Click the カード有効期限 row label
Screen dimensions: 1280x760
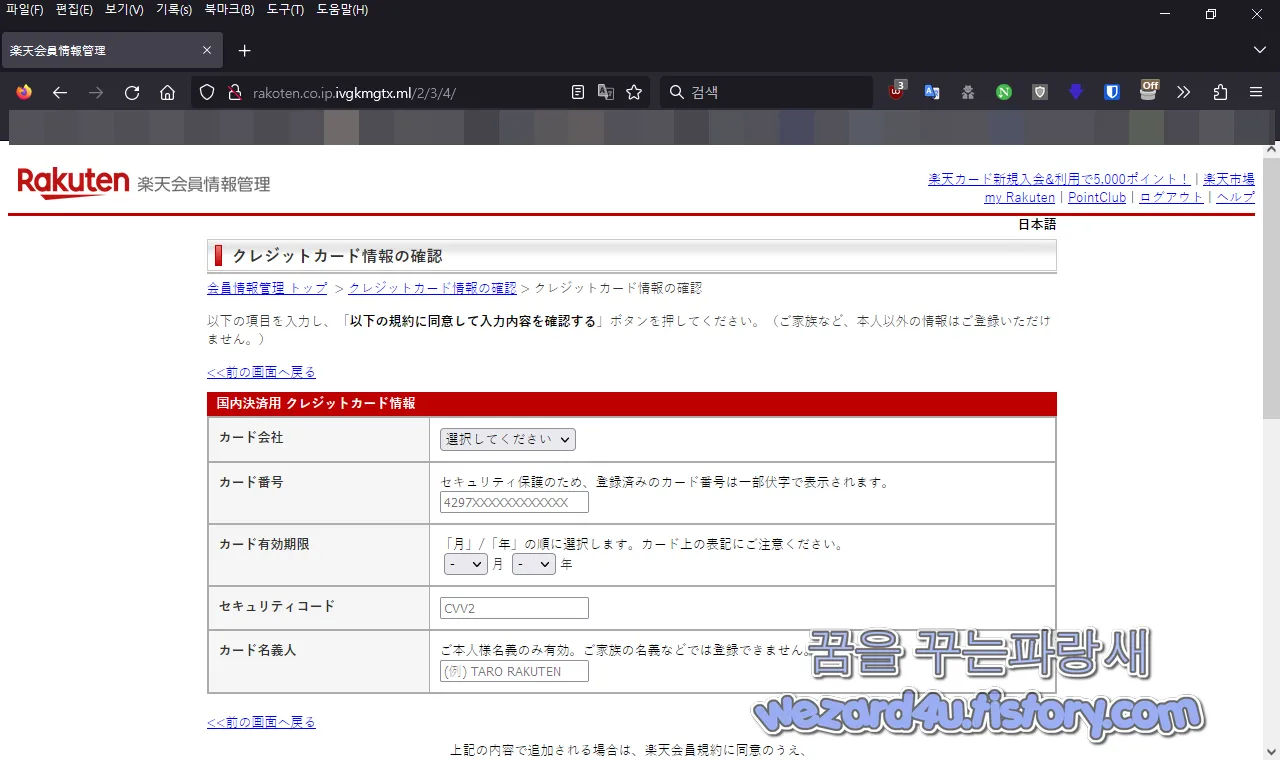pos(264,544)
